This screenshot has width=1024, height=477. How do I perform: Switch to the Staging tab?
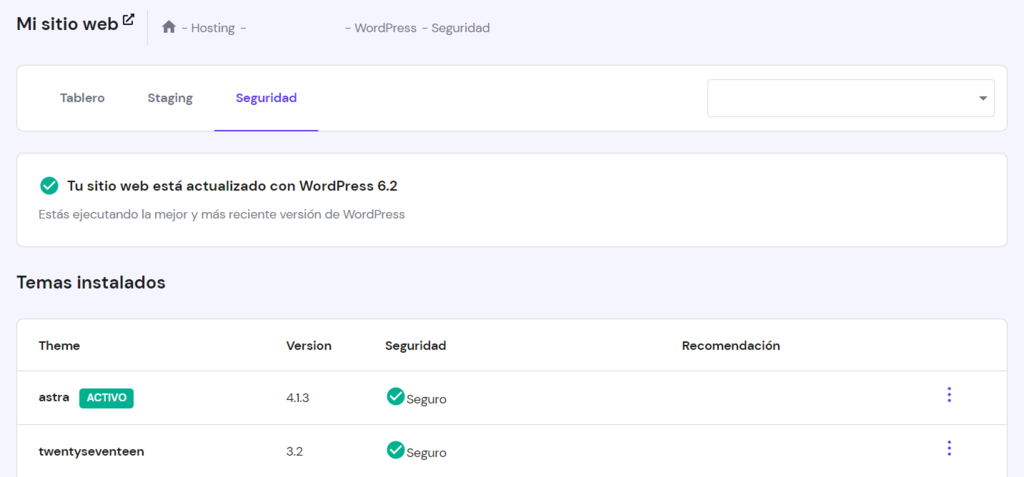(x=170, y=98)
